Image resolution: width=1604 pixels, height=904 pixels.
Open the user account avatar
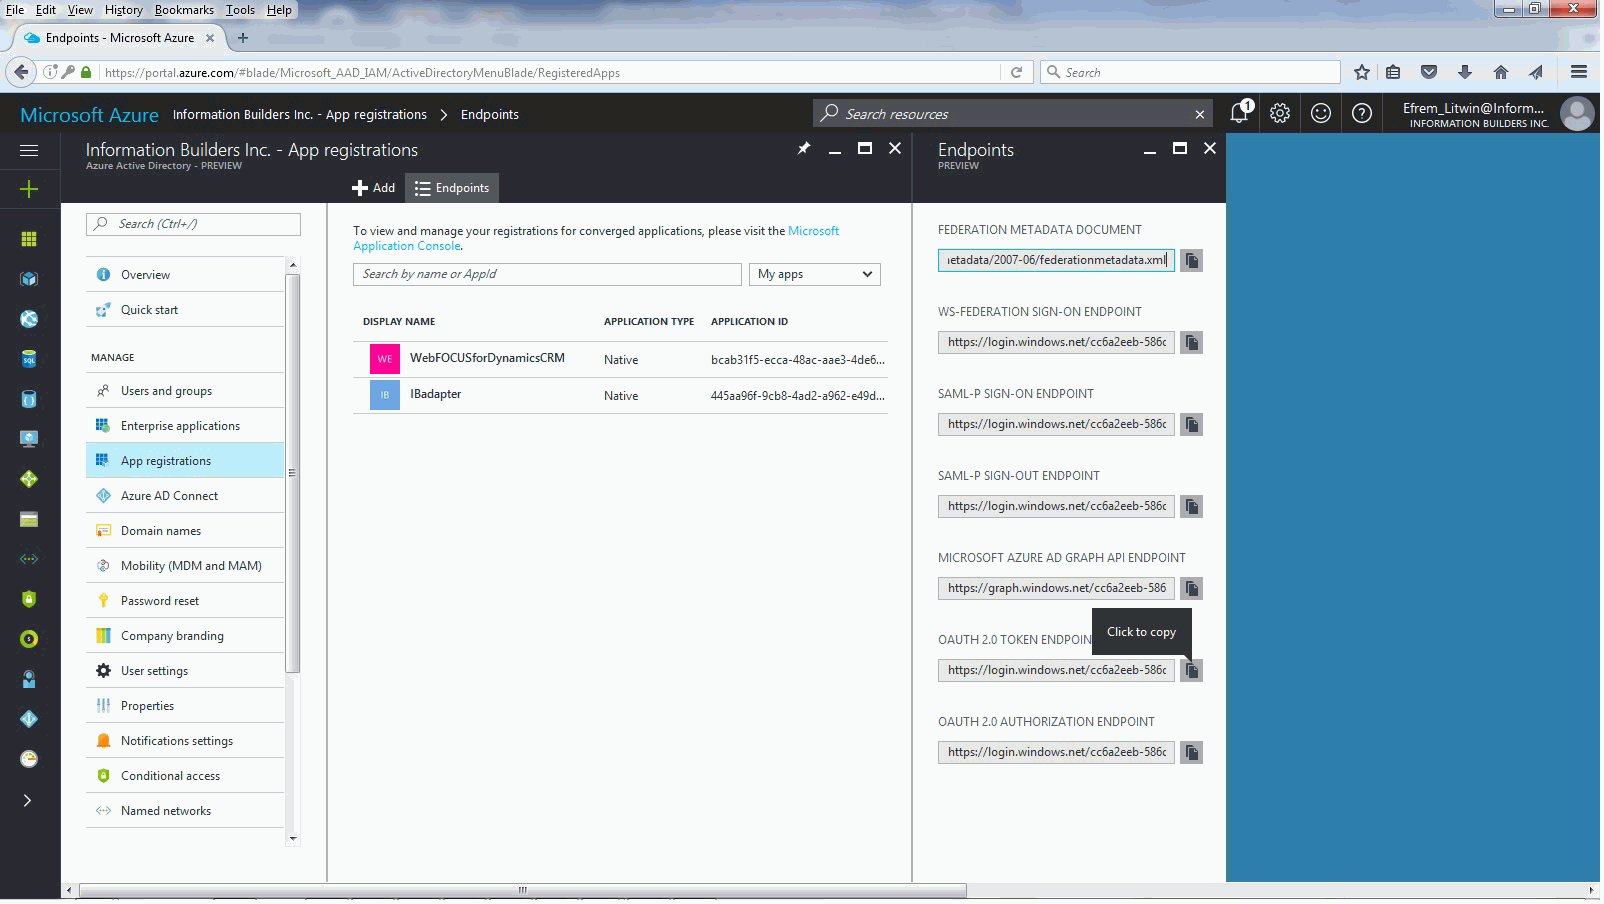(x=1577, y=114)
